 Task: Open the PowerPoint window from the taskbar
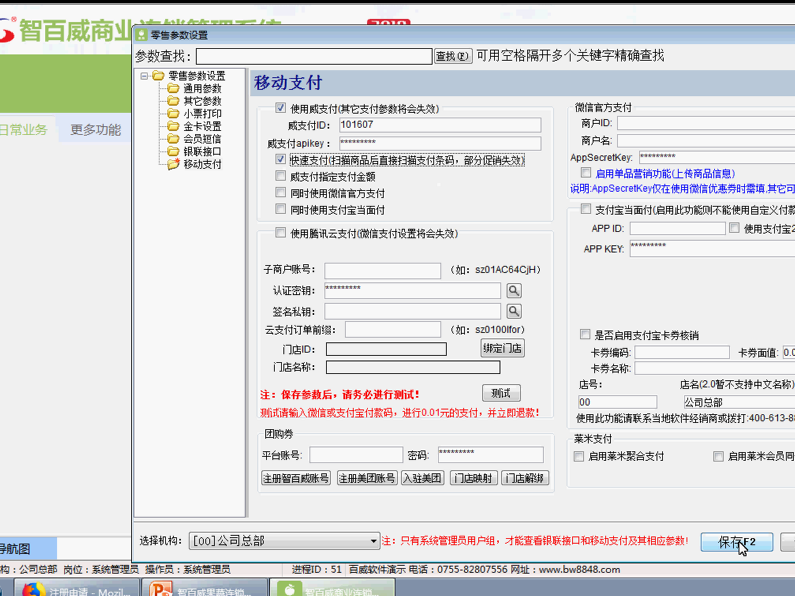tap(161, 589)
